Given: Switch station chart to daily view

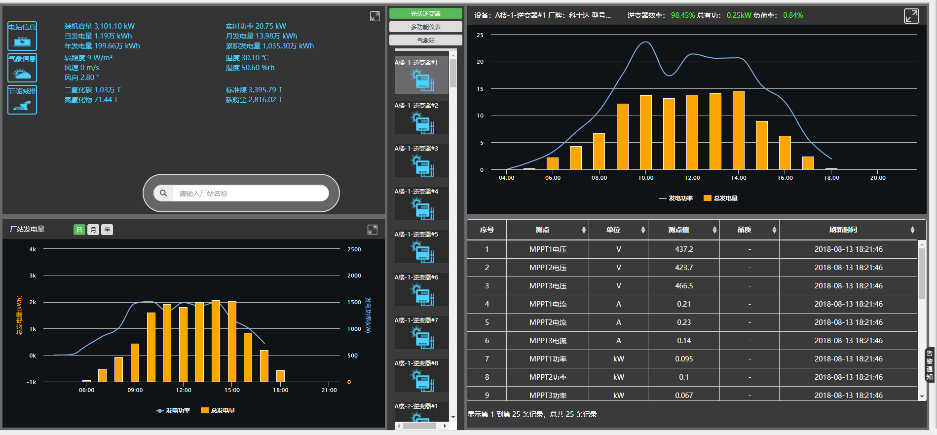Looking at the screenshot, I should coord(79,229).
